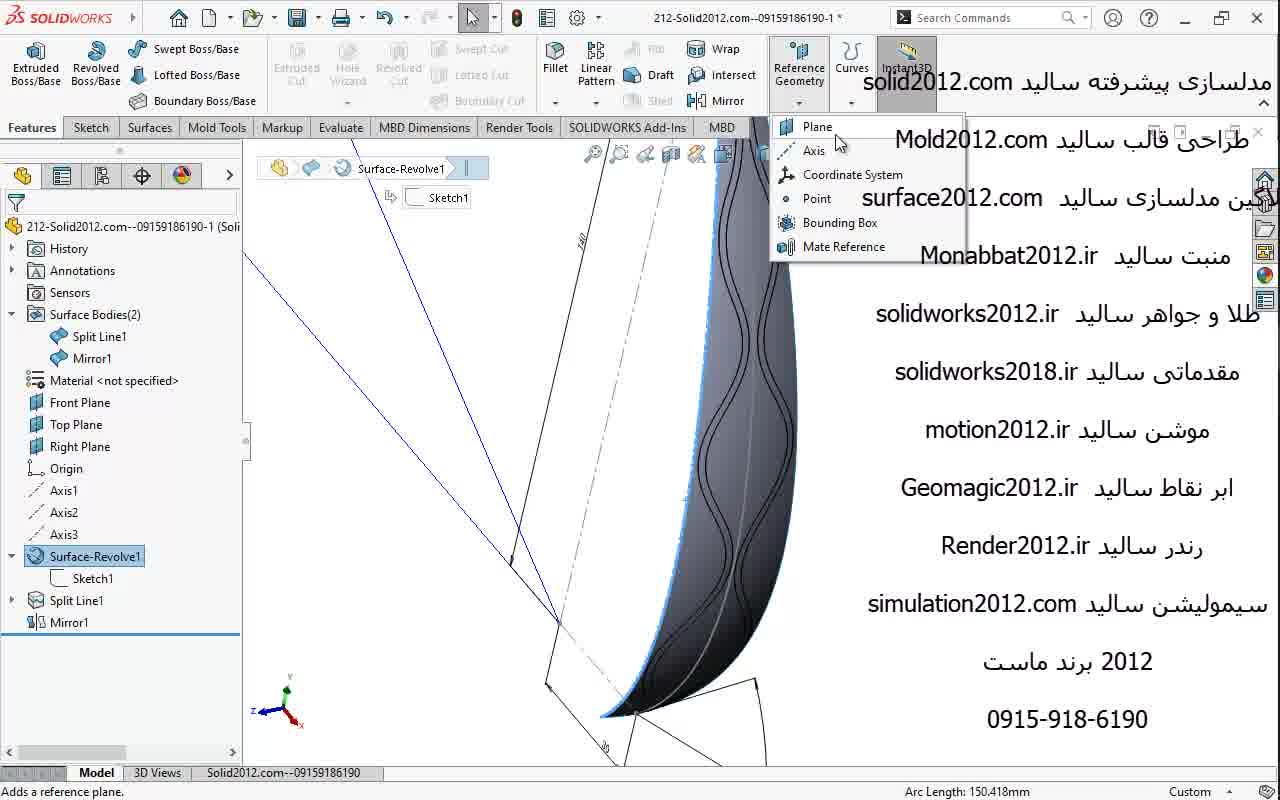
Task: Expand the History tree node
Action: [x=12, y=249]
